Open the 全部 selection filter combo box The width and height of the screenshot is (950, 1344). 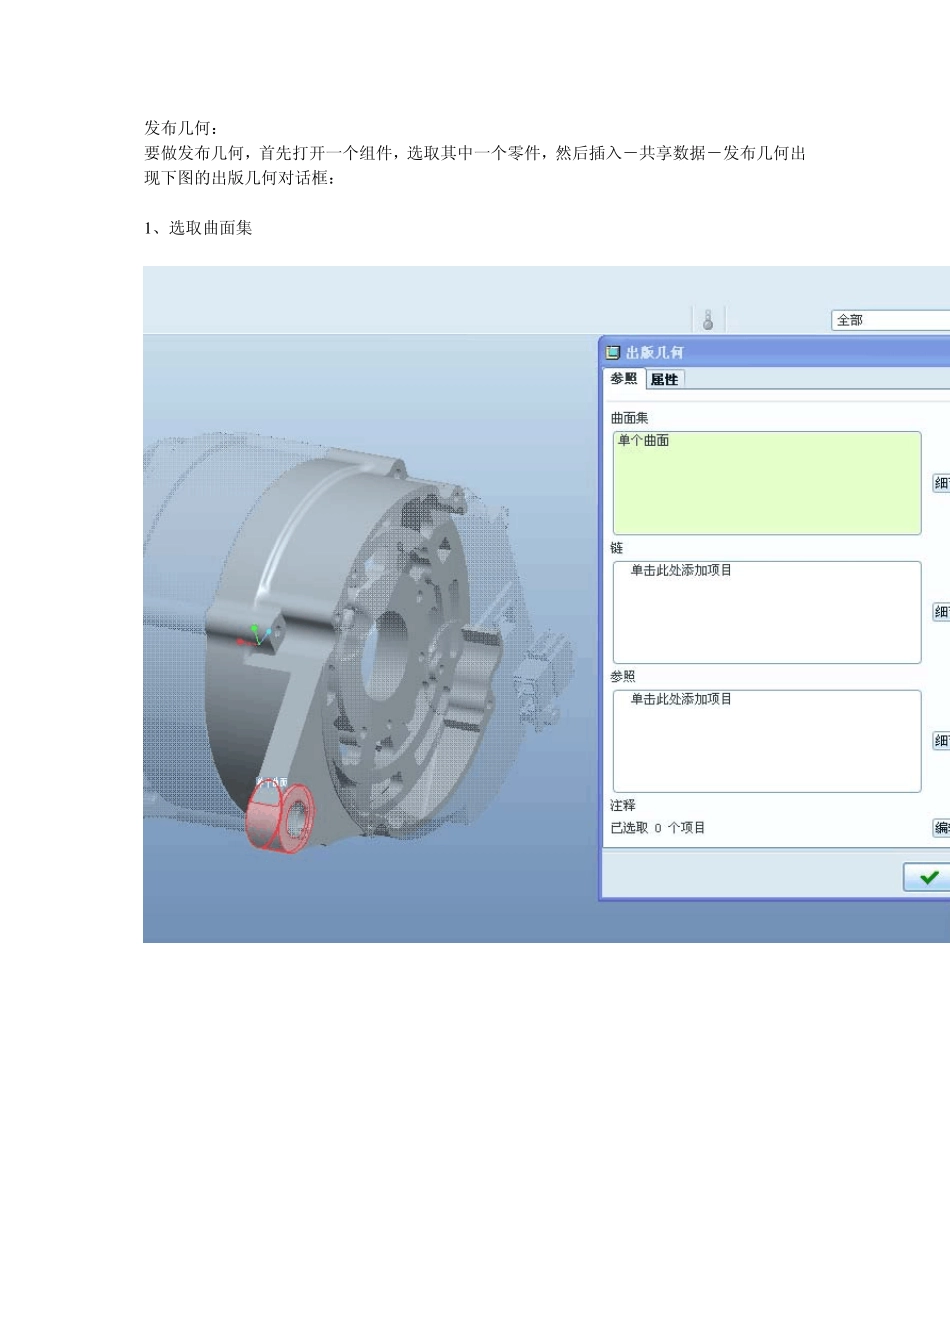(890, 320)
